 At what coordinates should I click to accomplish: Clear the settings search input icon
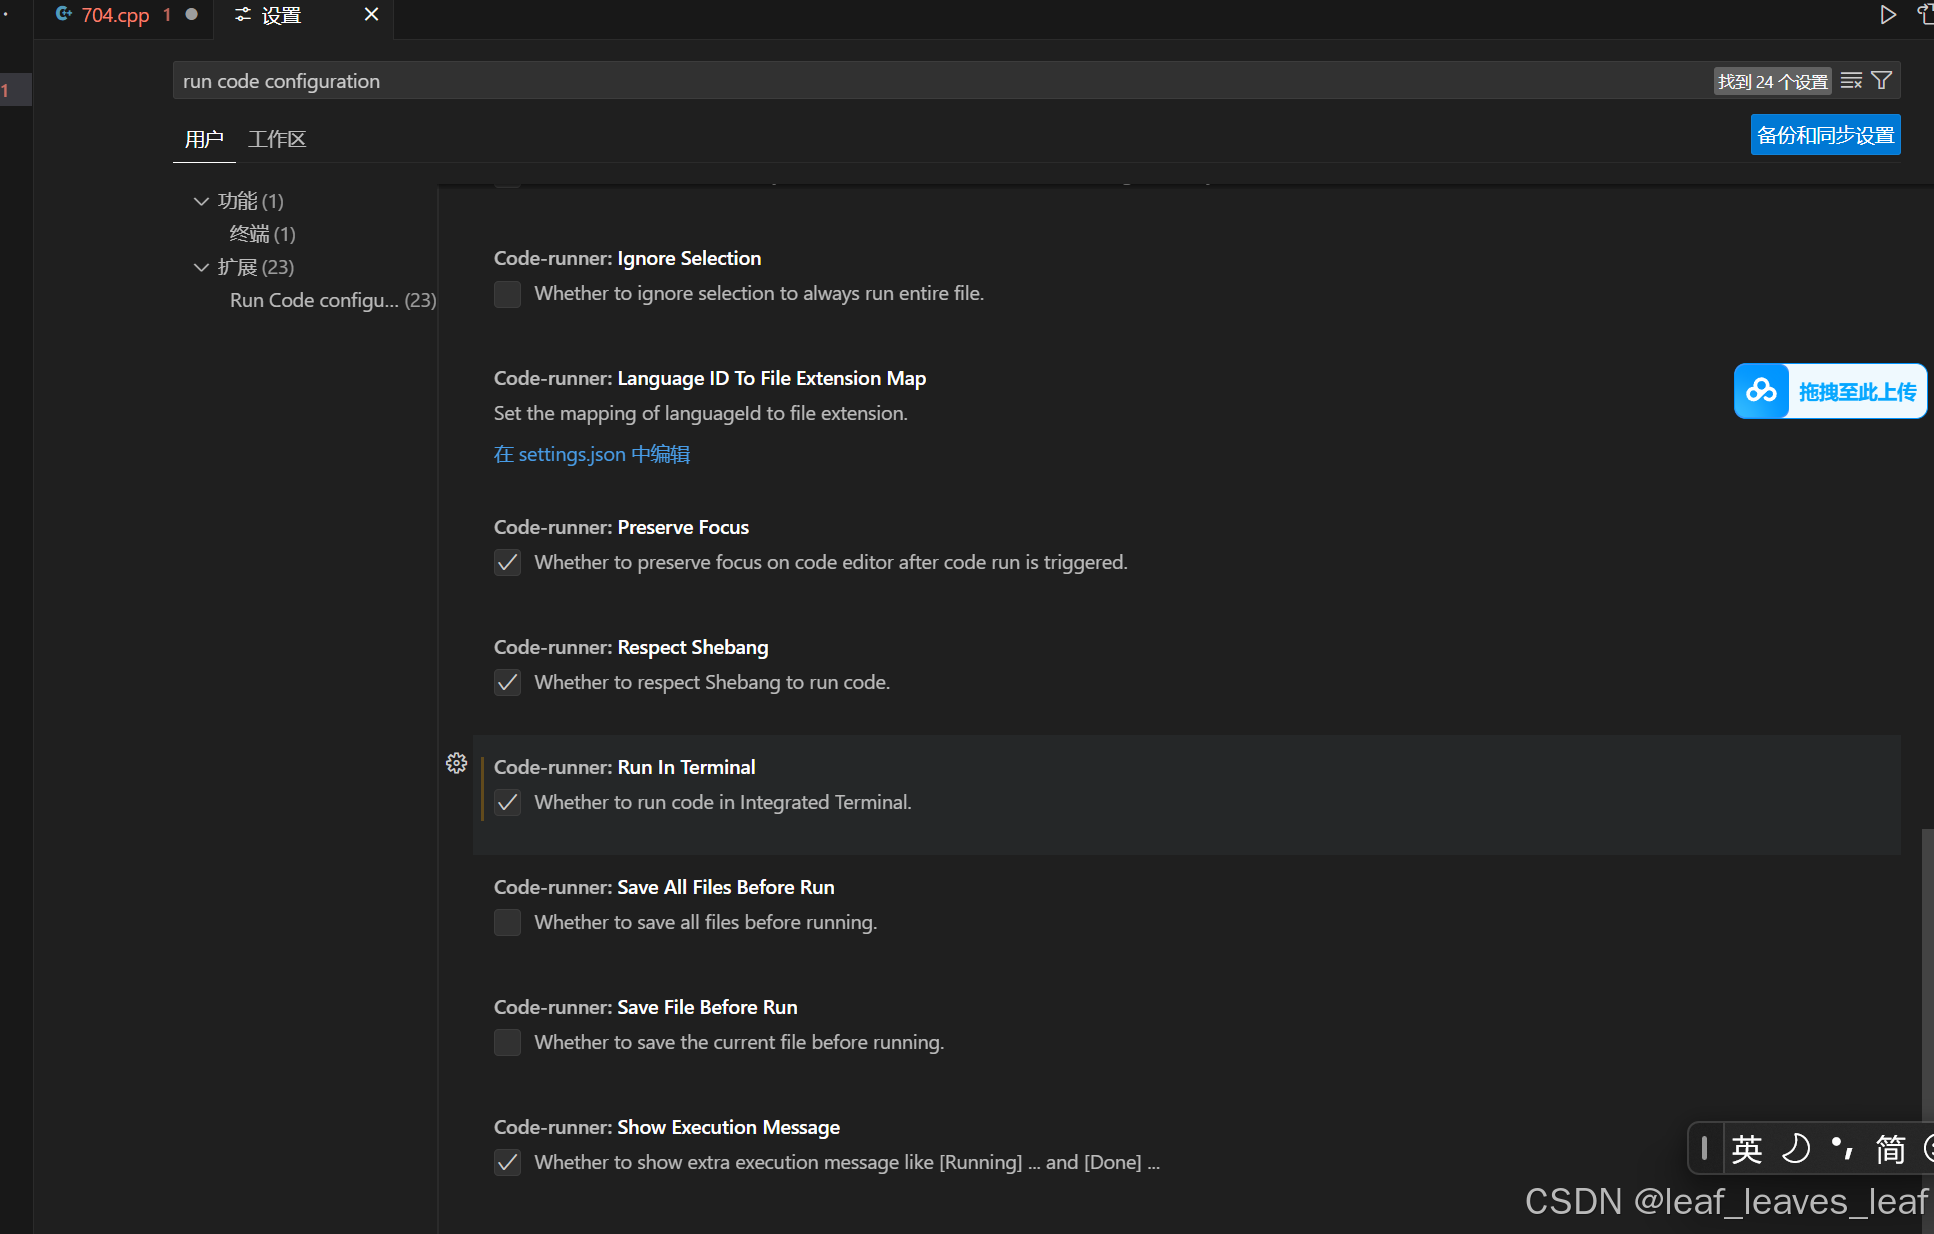(x=1851, y=81)
